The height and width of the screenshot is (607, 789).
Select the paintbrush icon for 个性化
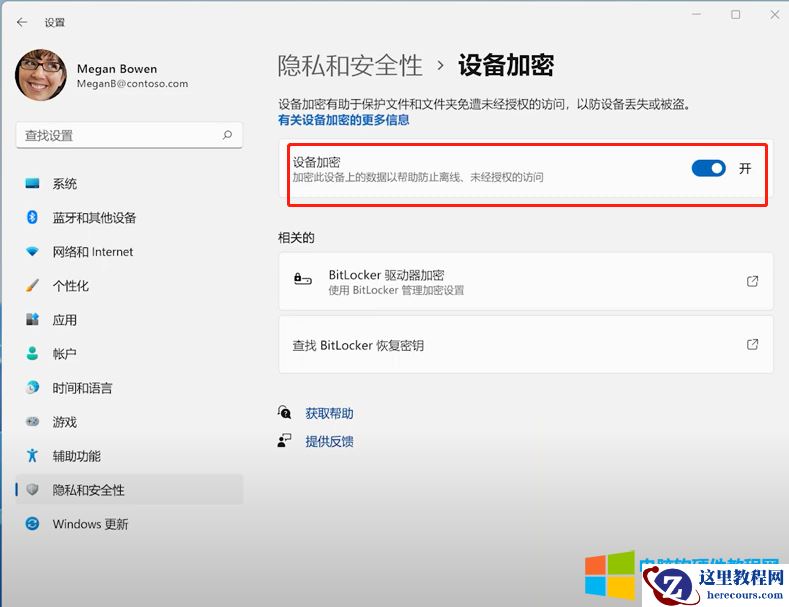32,285
